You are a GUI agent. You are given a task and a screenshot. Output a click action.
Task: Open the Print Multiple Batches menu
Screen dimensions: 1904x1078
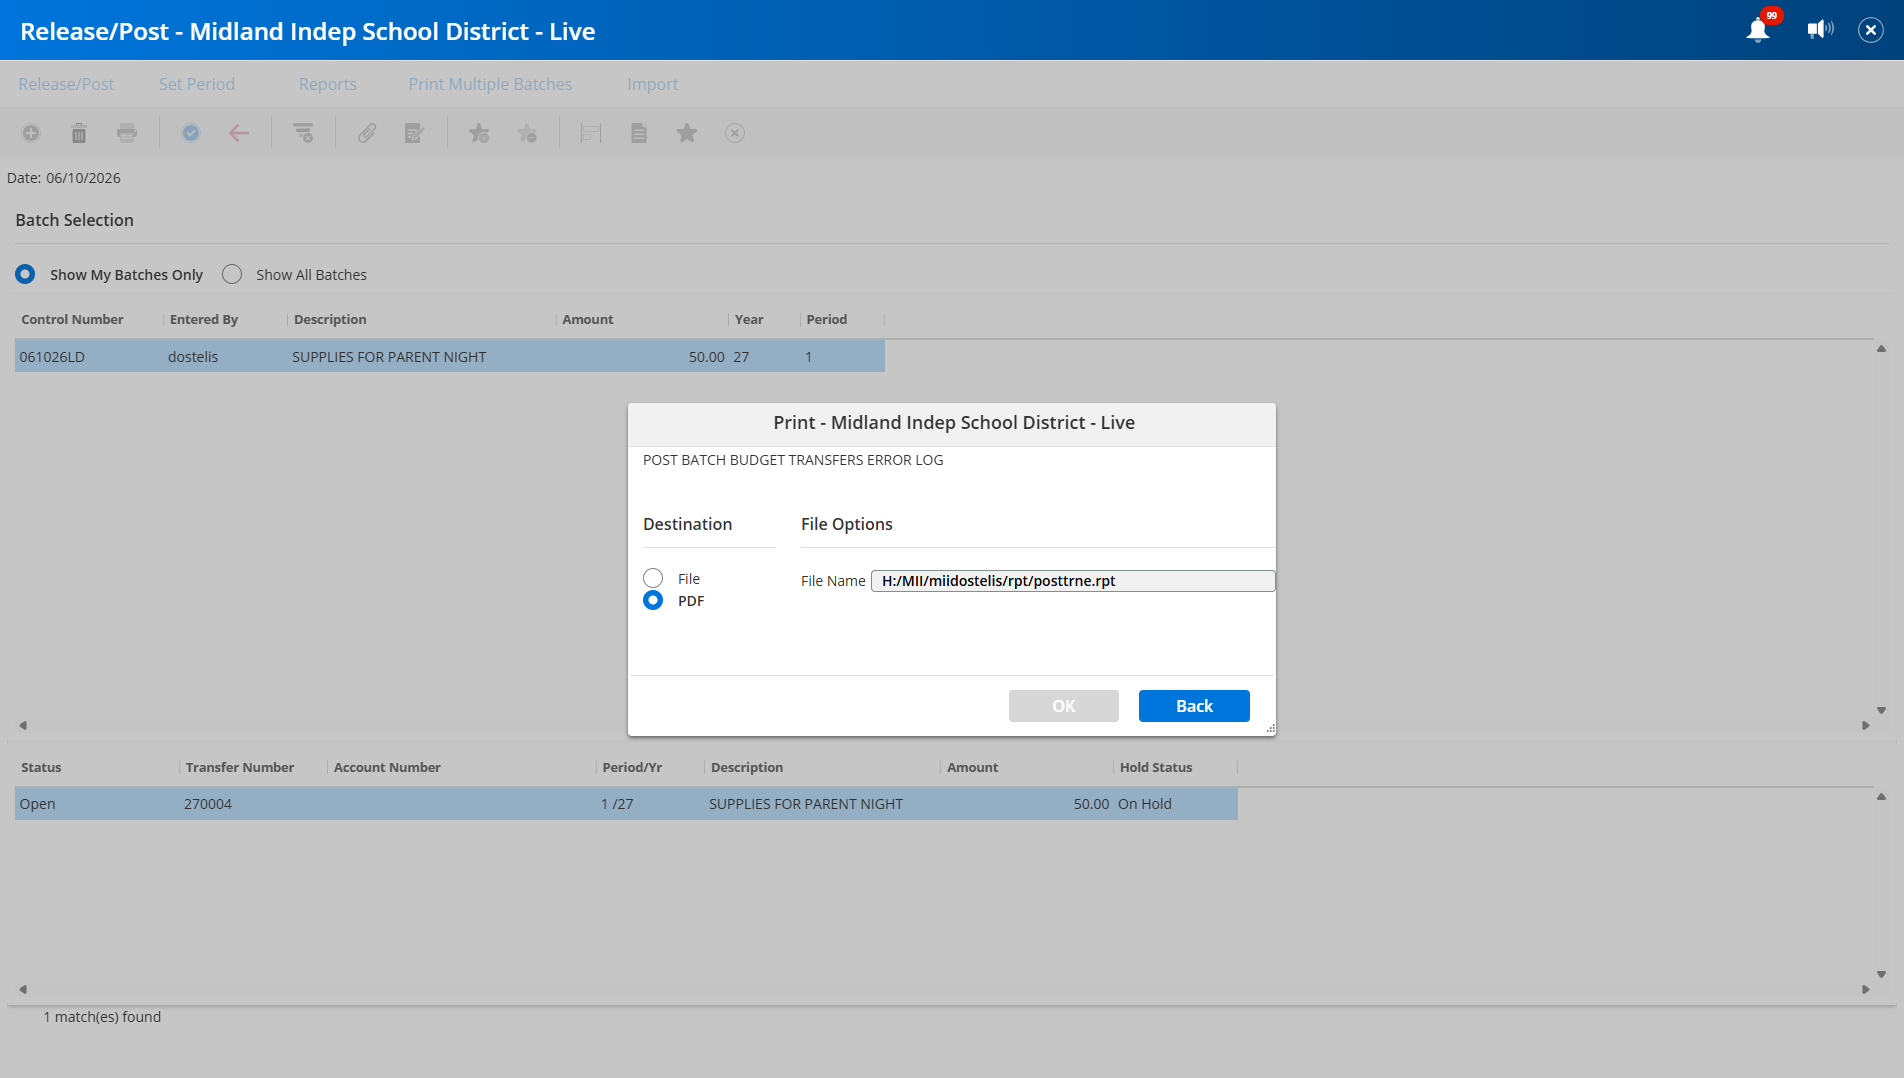point(490,84)
